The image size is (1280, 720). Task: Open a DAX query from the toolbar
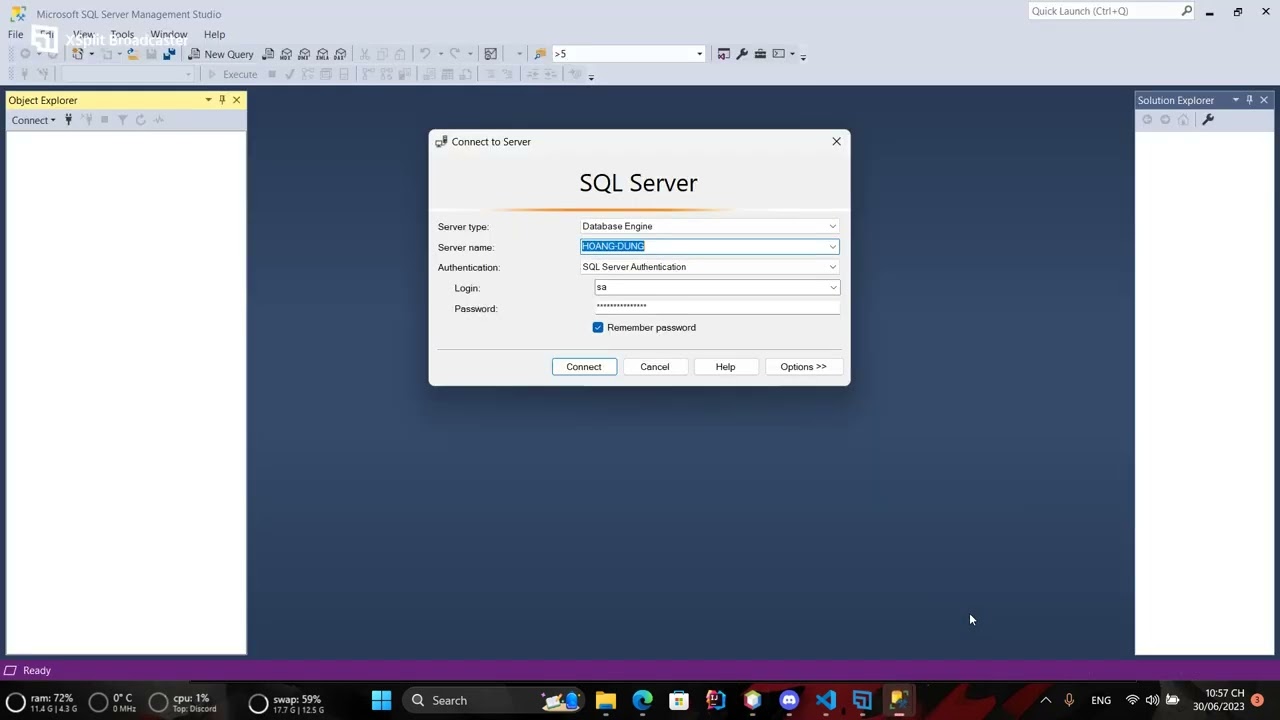pos(340,54)
